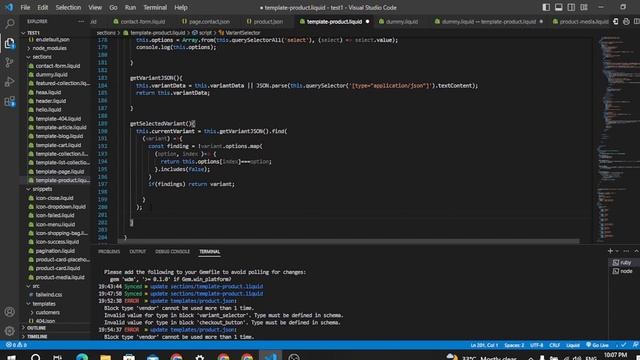640x360 pixels.
Task: Open the Help menu
Action: point(180,7)
